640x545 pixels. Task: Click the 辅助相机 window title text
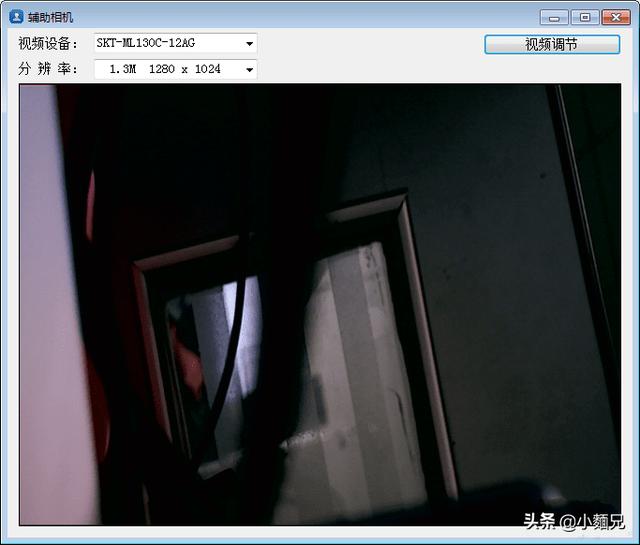pos(51,18)
